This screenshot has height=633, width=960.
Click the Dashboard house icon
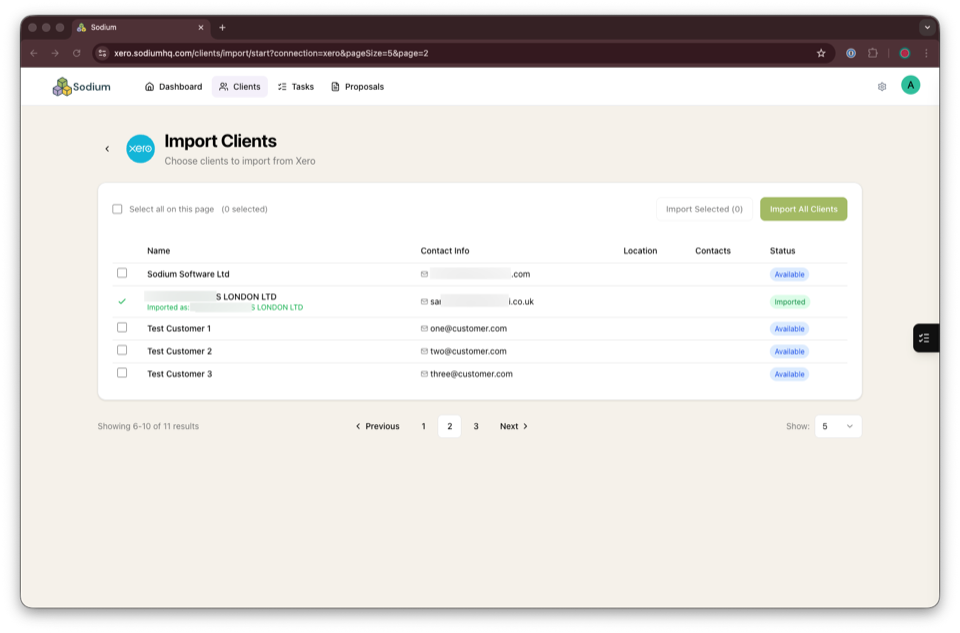click(150, 86)
